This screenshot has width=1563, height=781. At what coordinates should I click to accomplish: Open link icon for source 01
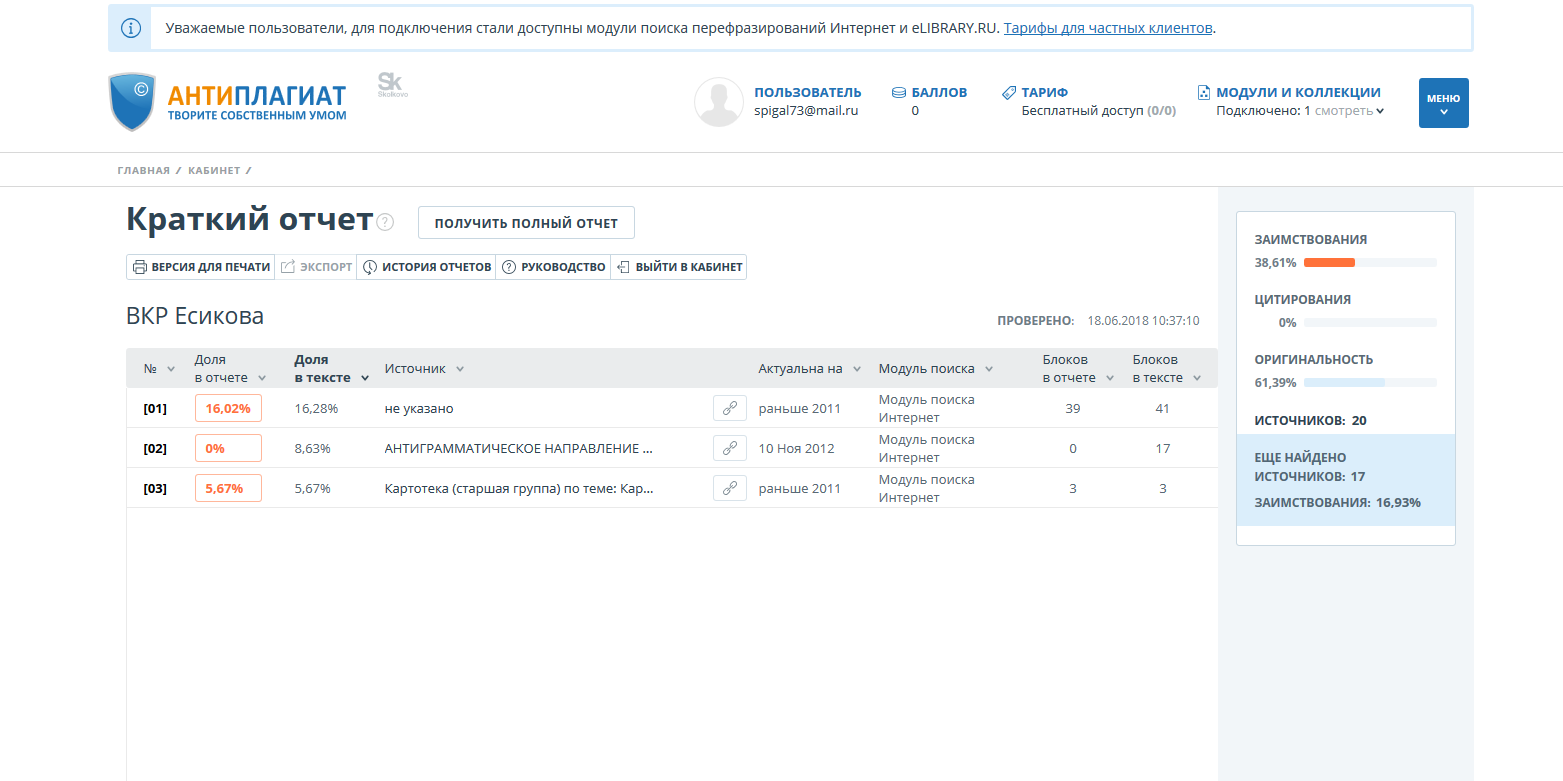(729, 408)
